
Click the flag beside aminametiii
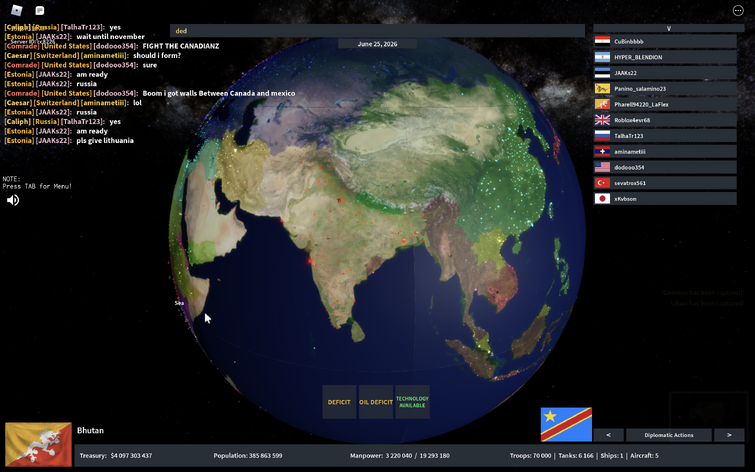(x=602, y=152)
